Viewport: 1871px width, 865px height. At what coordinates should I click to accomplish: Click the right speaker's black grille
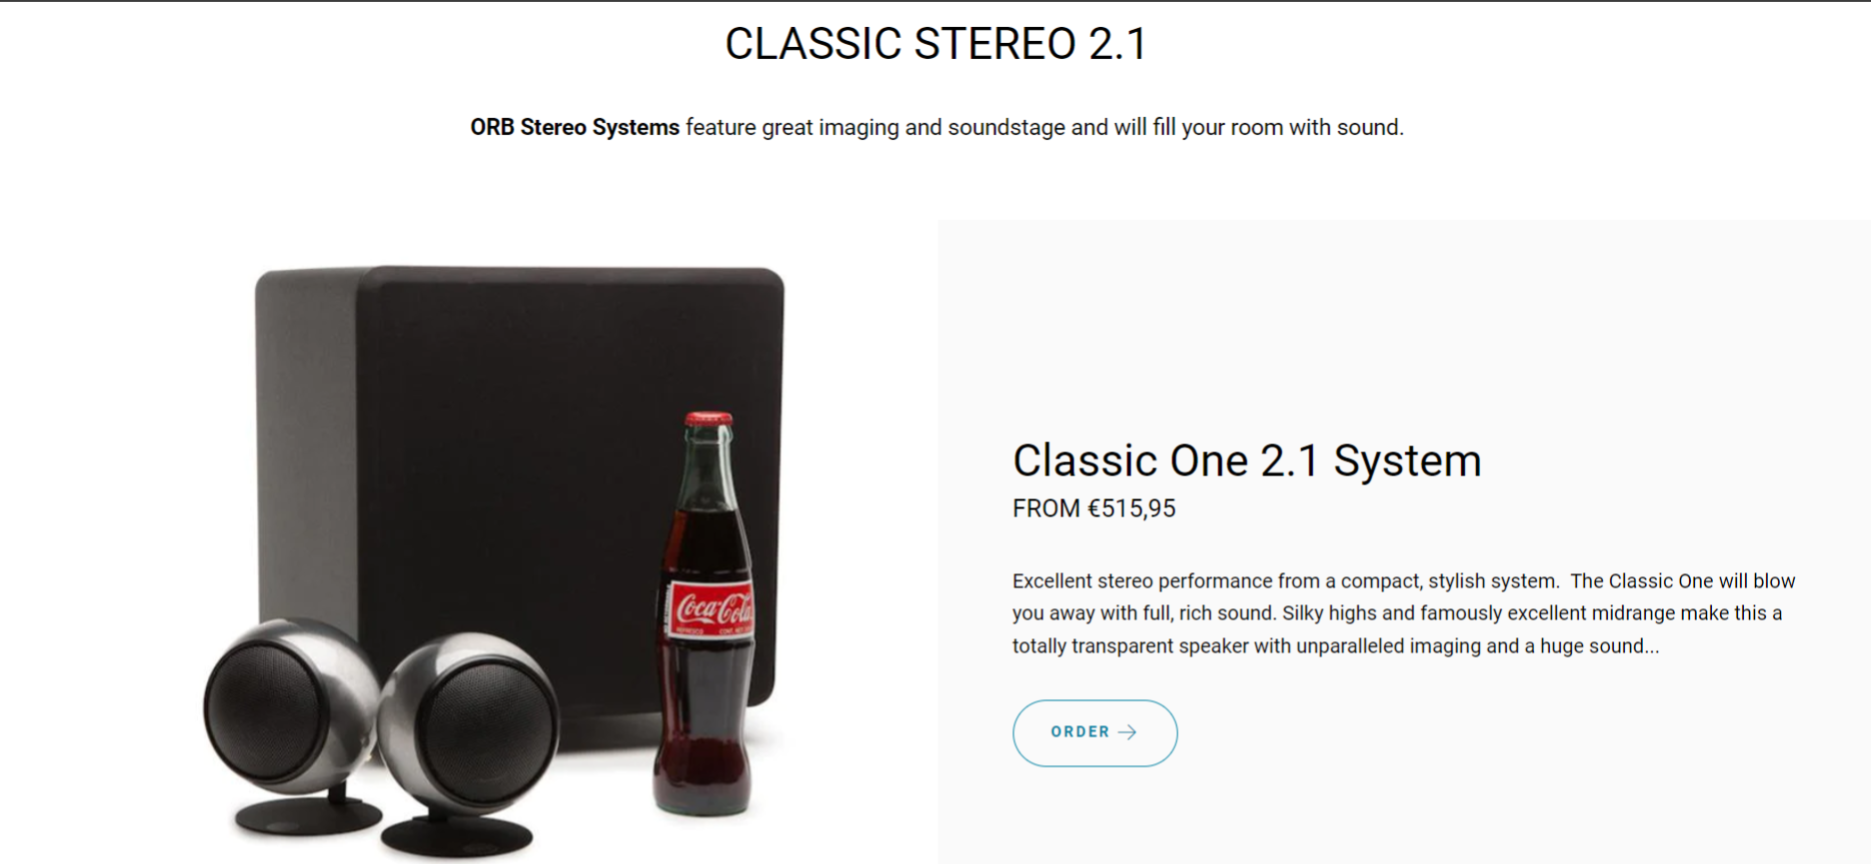[x=482, y=722]
